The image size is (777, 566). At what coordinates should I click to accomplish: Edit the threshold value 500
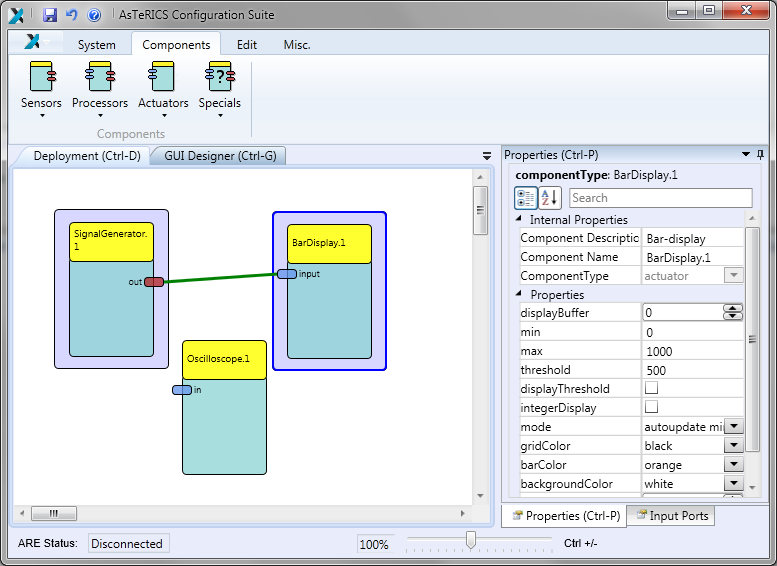click(x=693, y=370)
